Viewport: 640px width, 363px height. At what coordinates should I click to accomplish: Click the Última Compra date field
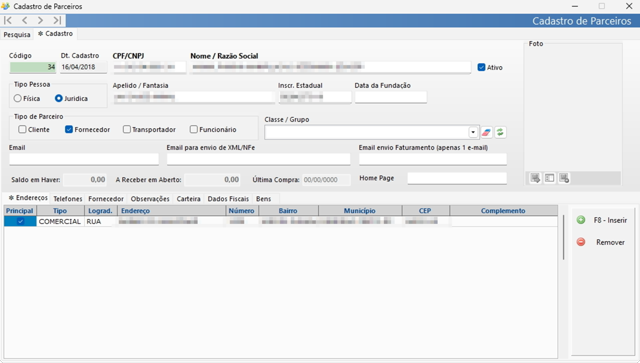(x=326, y=180)
